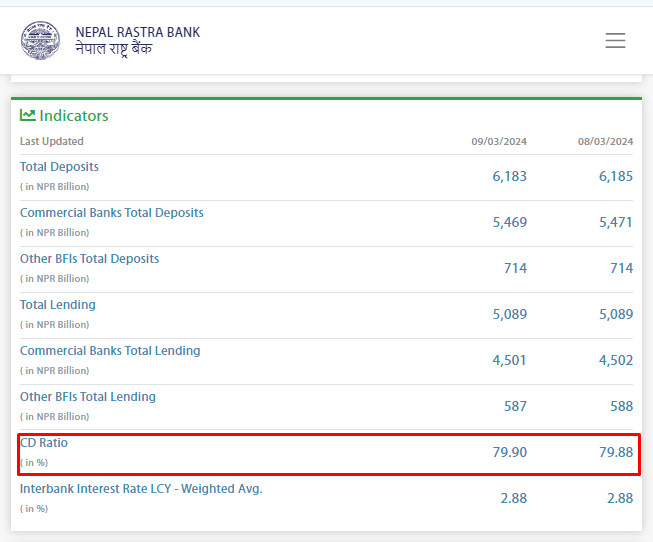The image size is (653, 542).
Task: Click the Nepali script bank name
Action: 114,49
